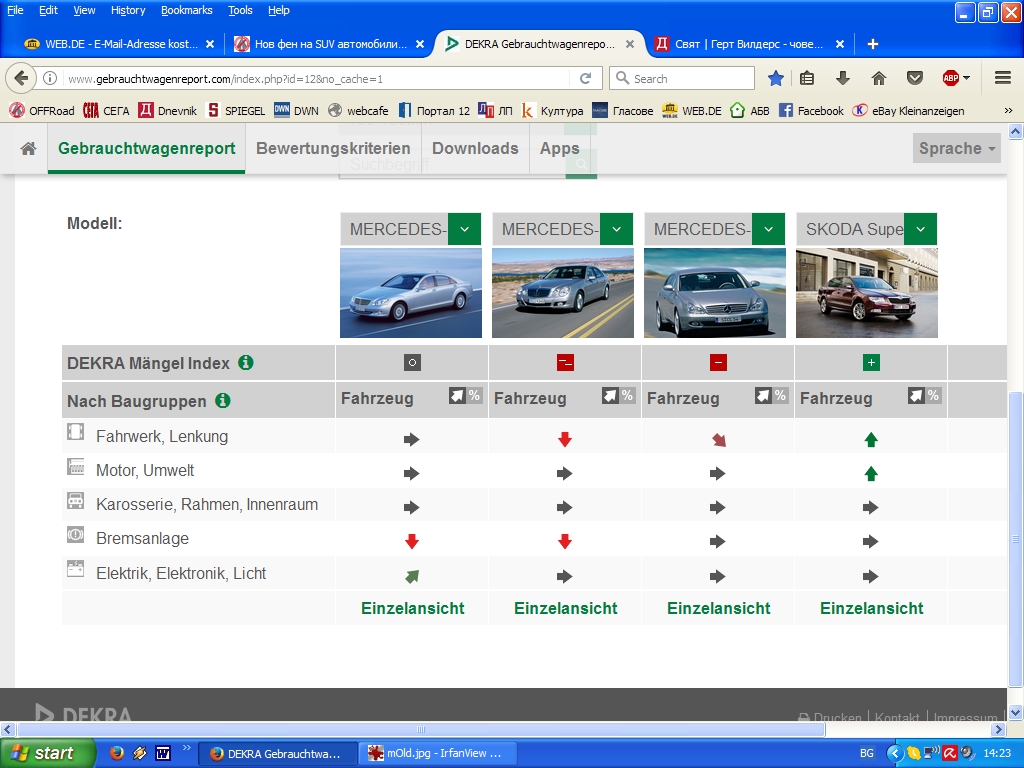
Task: Click the Facebook bookmark in the bookmarks bar
Action: click(811, 111)
